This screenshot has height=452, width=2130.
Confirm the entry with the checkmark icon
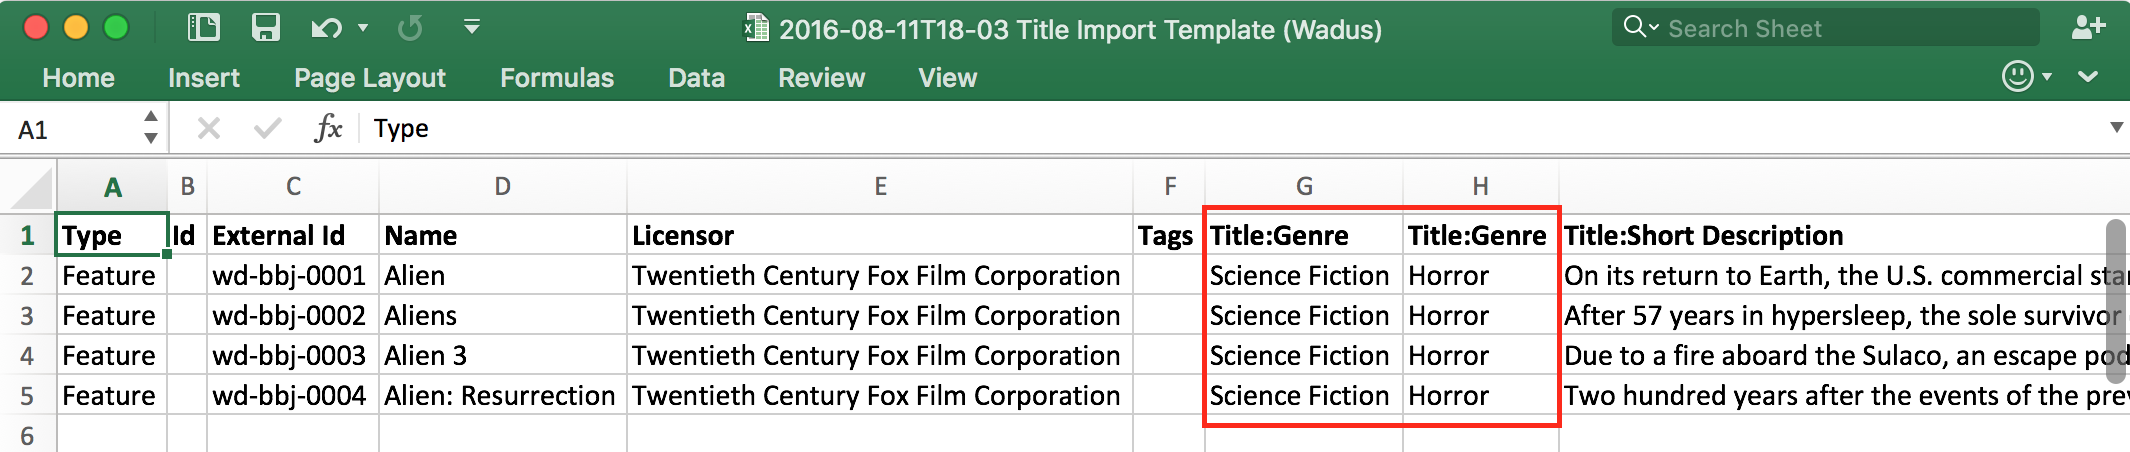[x=267, y=128]
